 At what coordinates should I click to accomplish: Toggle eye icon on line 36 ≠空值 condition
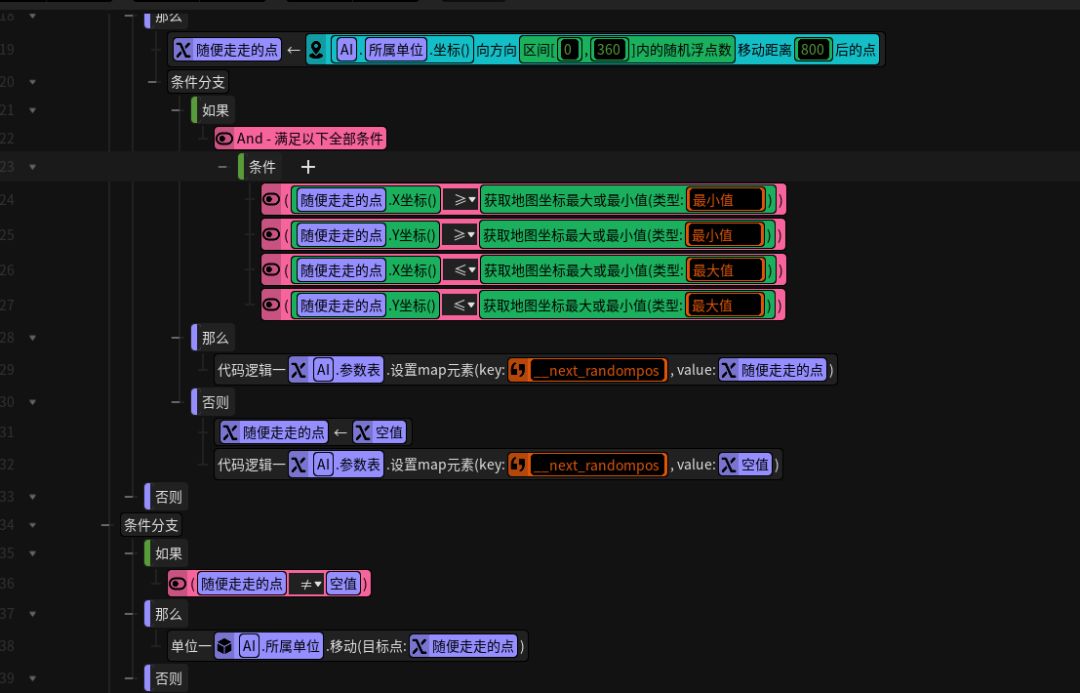coord(177,583)
